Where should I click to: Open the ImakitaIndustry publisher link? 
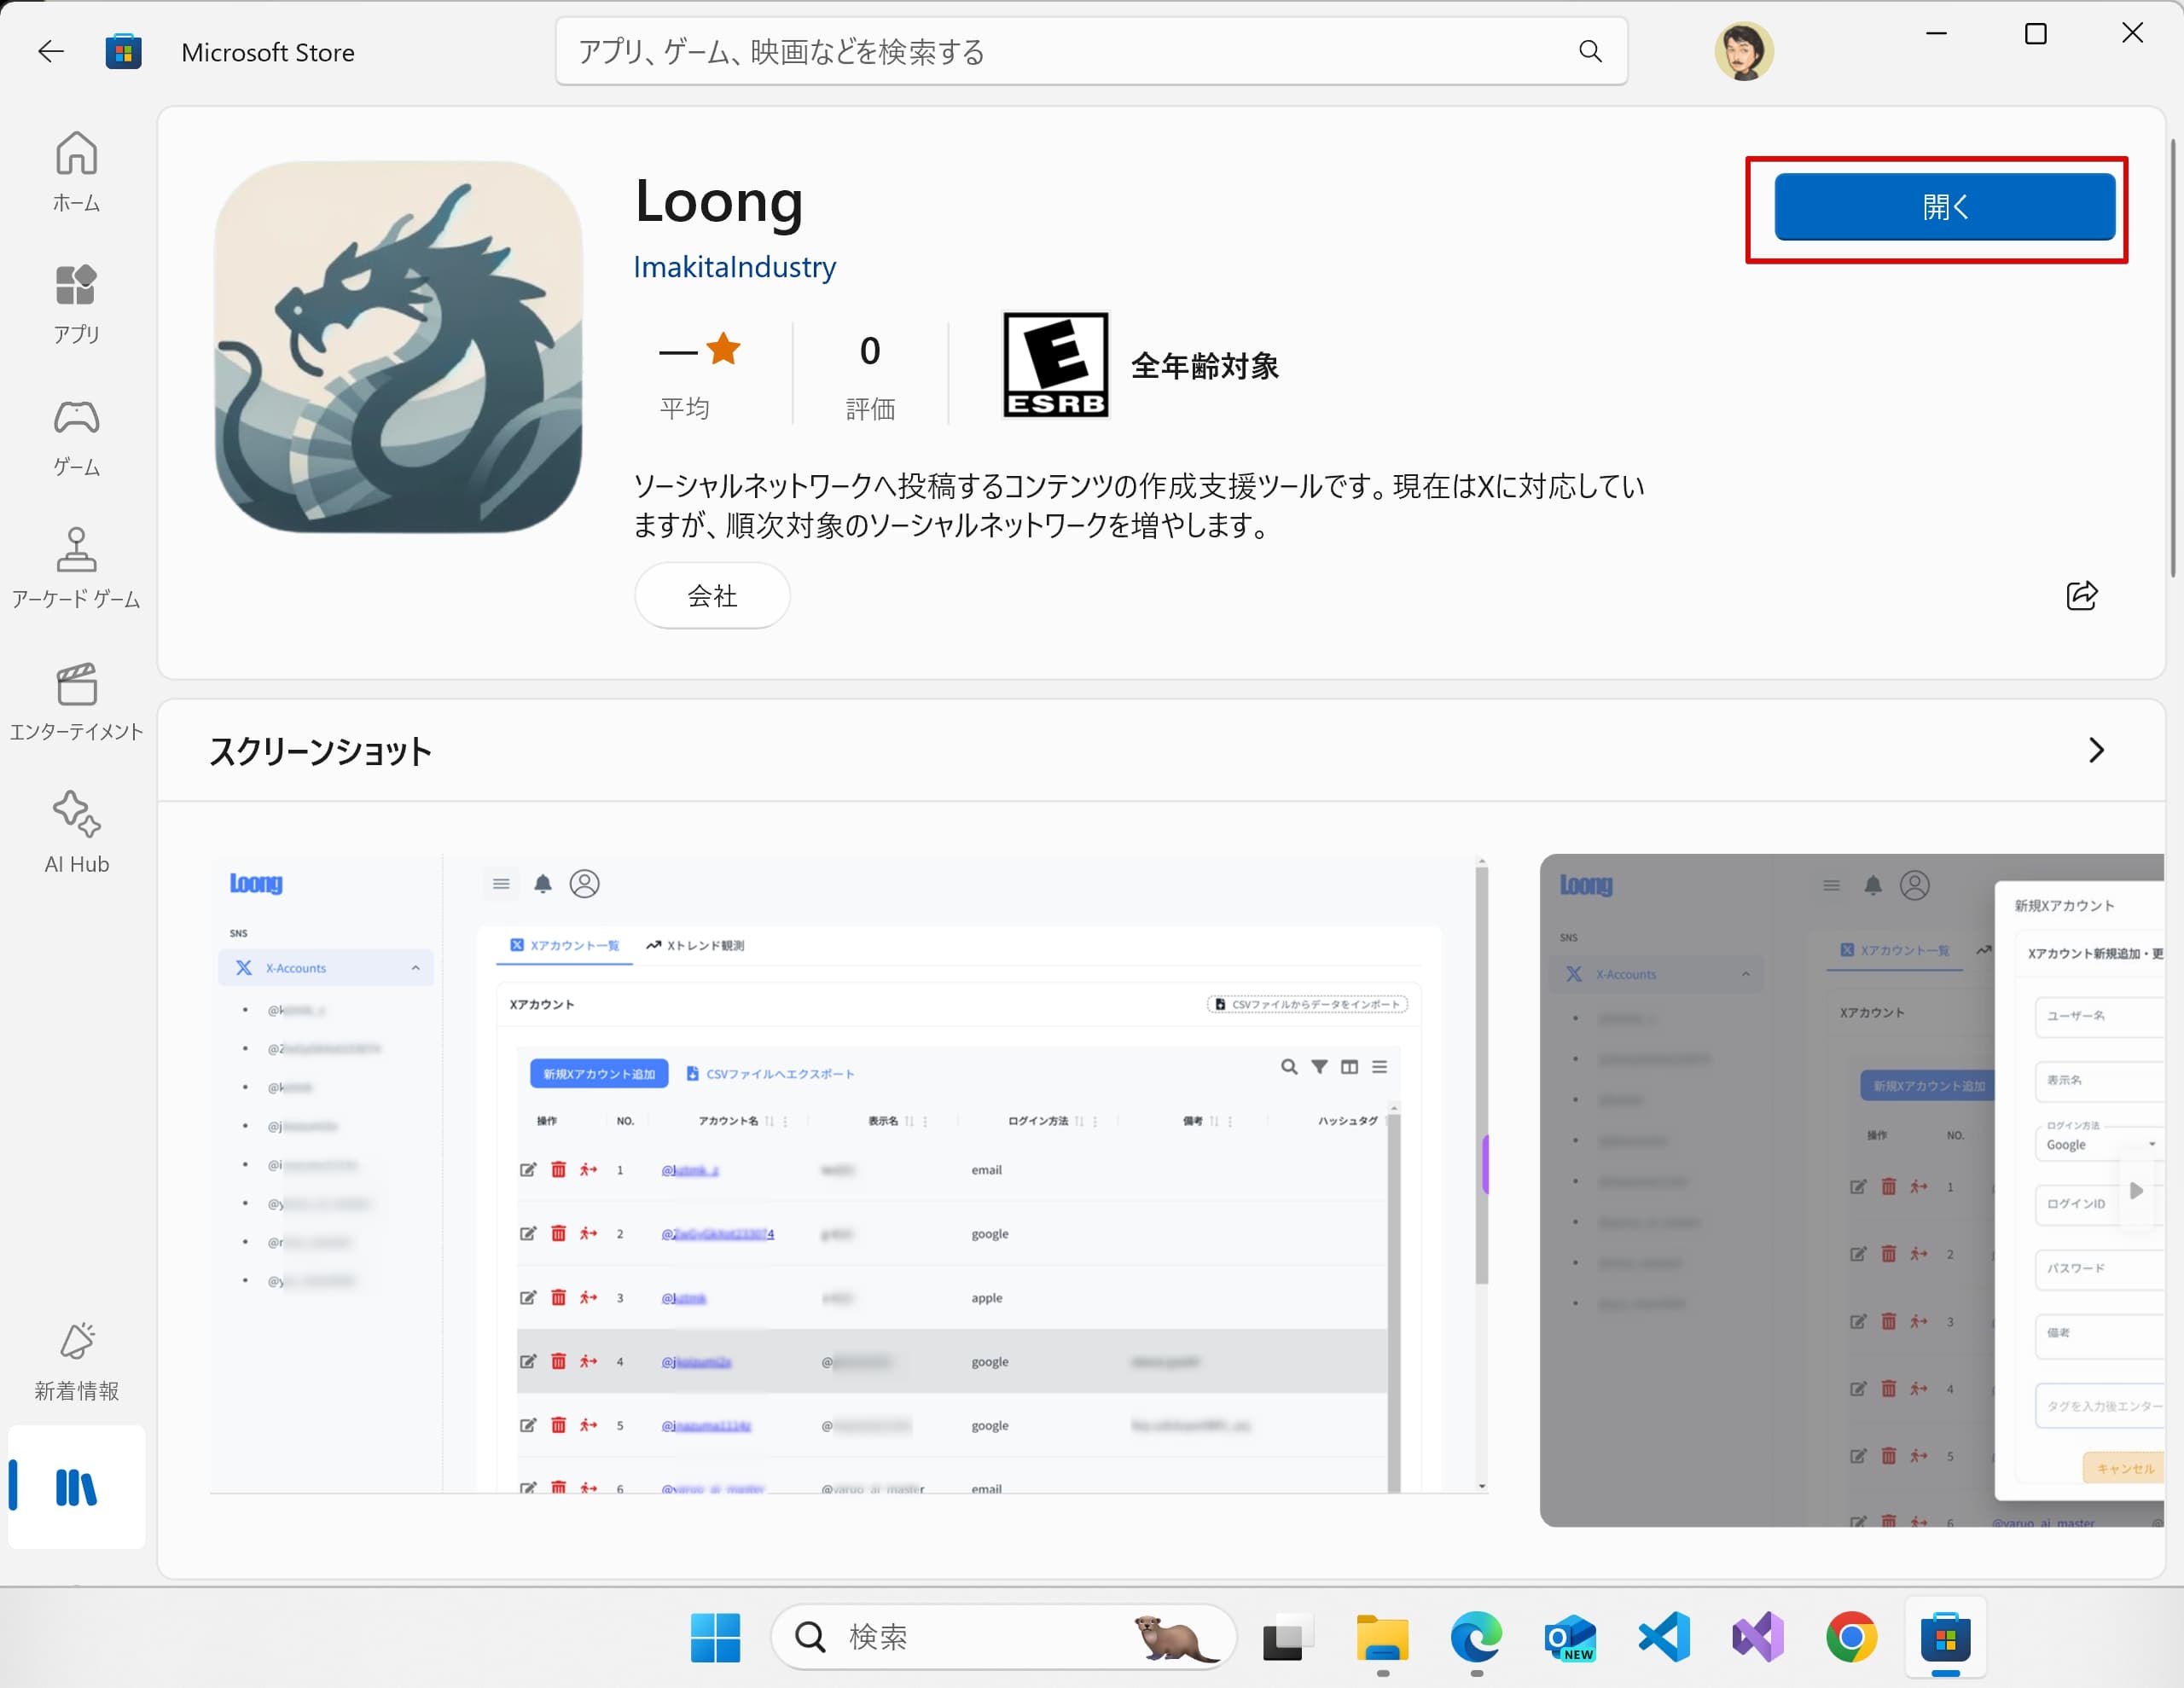(734, 267)
